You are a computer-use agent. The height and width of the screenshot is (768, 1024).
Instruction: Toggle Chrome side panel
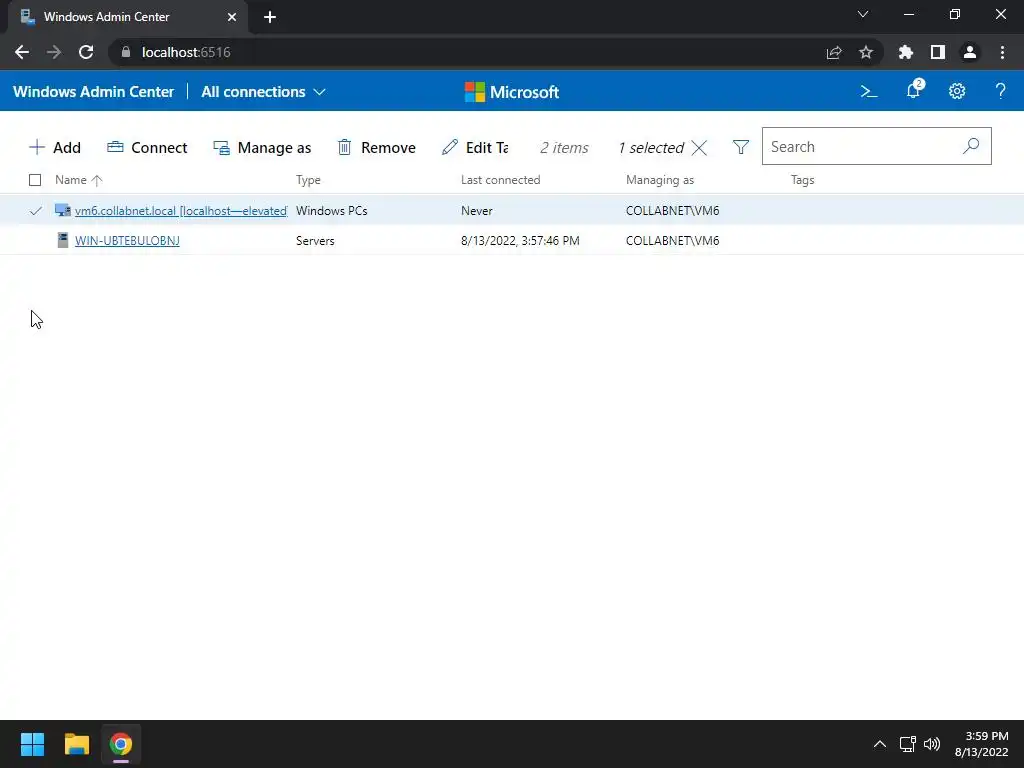pos(938,52)
